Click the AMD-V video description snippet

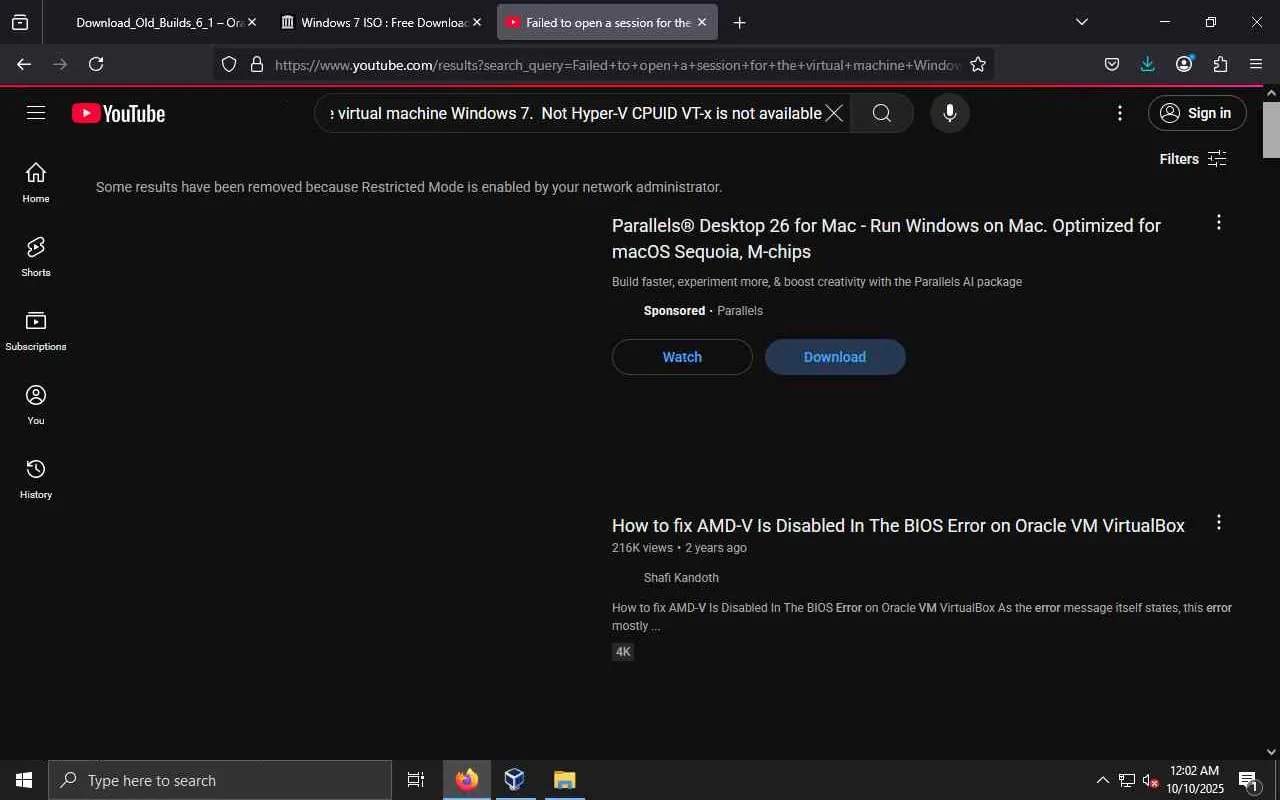click(x=922, y=617)
